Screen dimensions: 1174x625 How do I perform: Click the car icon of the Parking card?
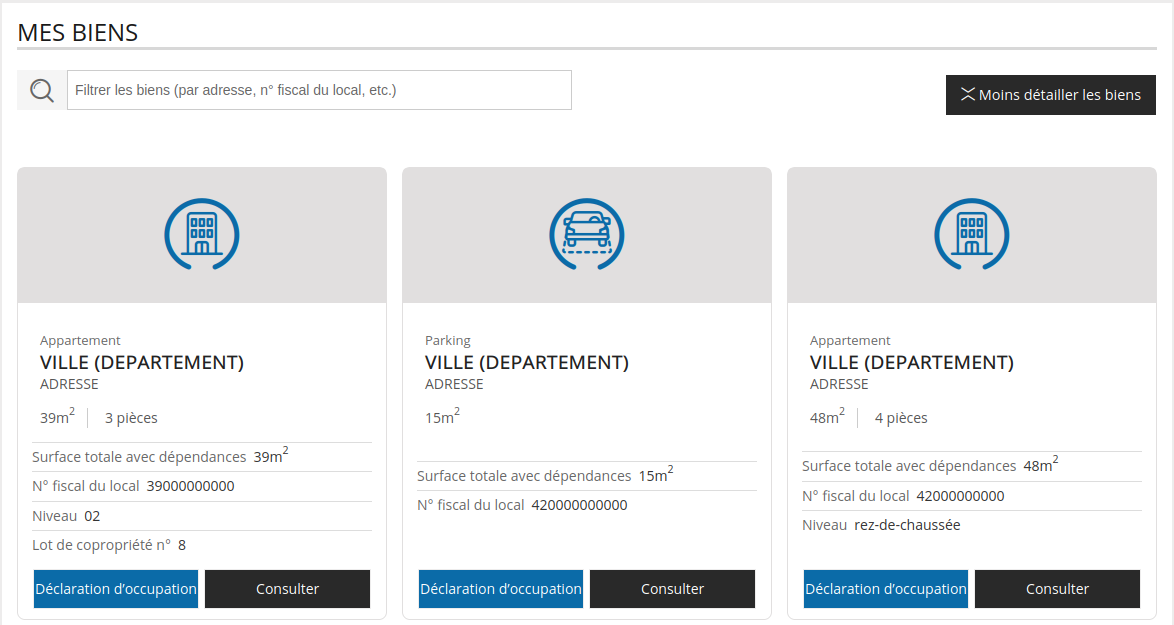pos(586,234)
